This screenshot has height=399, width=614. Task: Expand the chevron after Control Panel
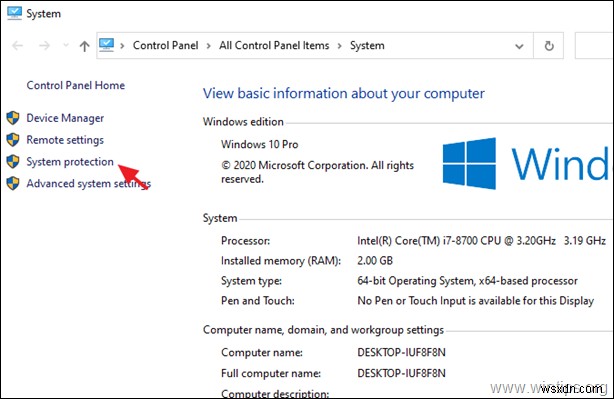pos(209,46)
